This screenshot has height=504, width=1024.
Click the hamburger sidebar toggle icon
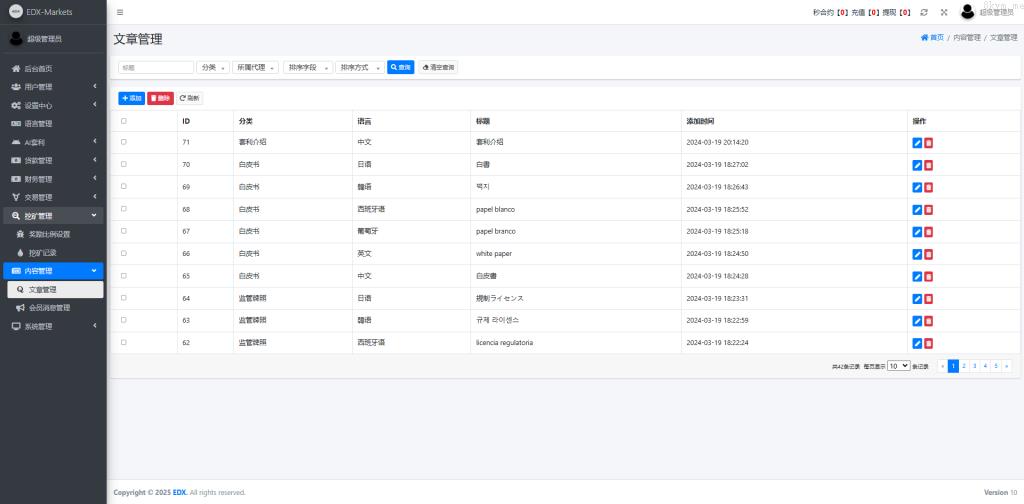coord(120,12)
